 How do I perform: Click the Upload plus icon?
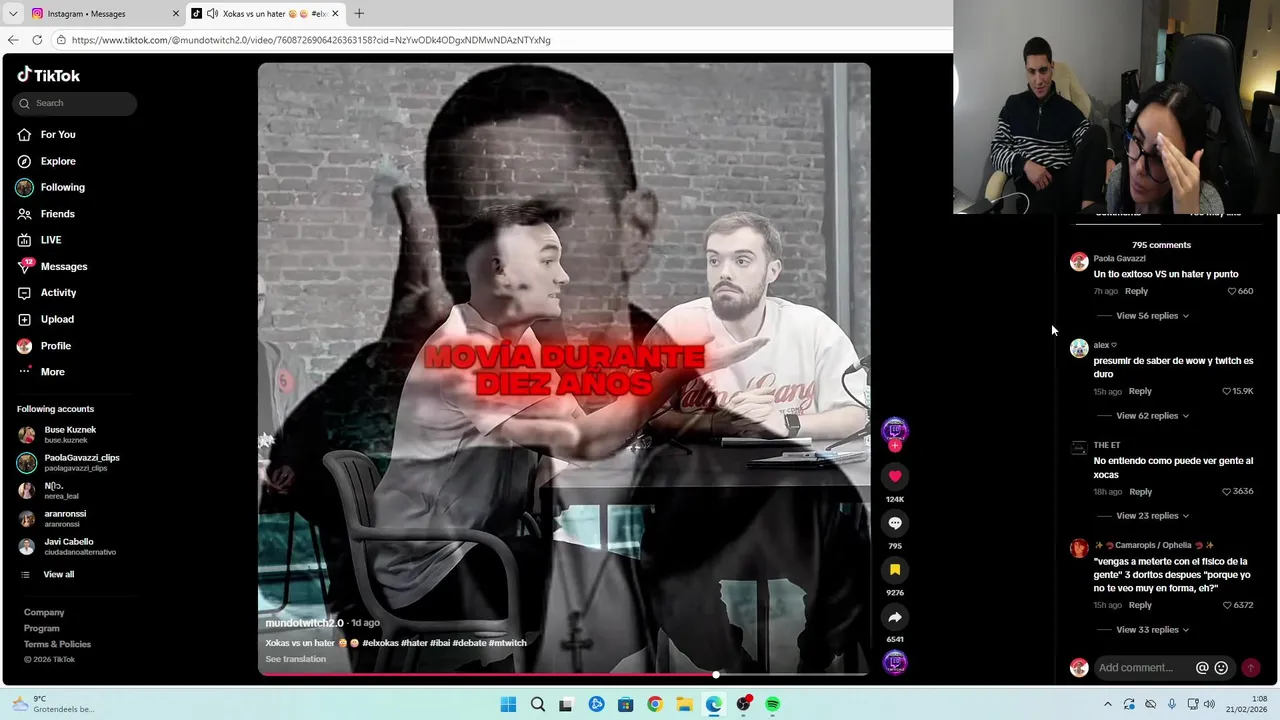click(x=24, y=319)
